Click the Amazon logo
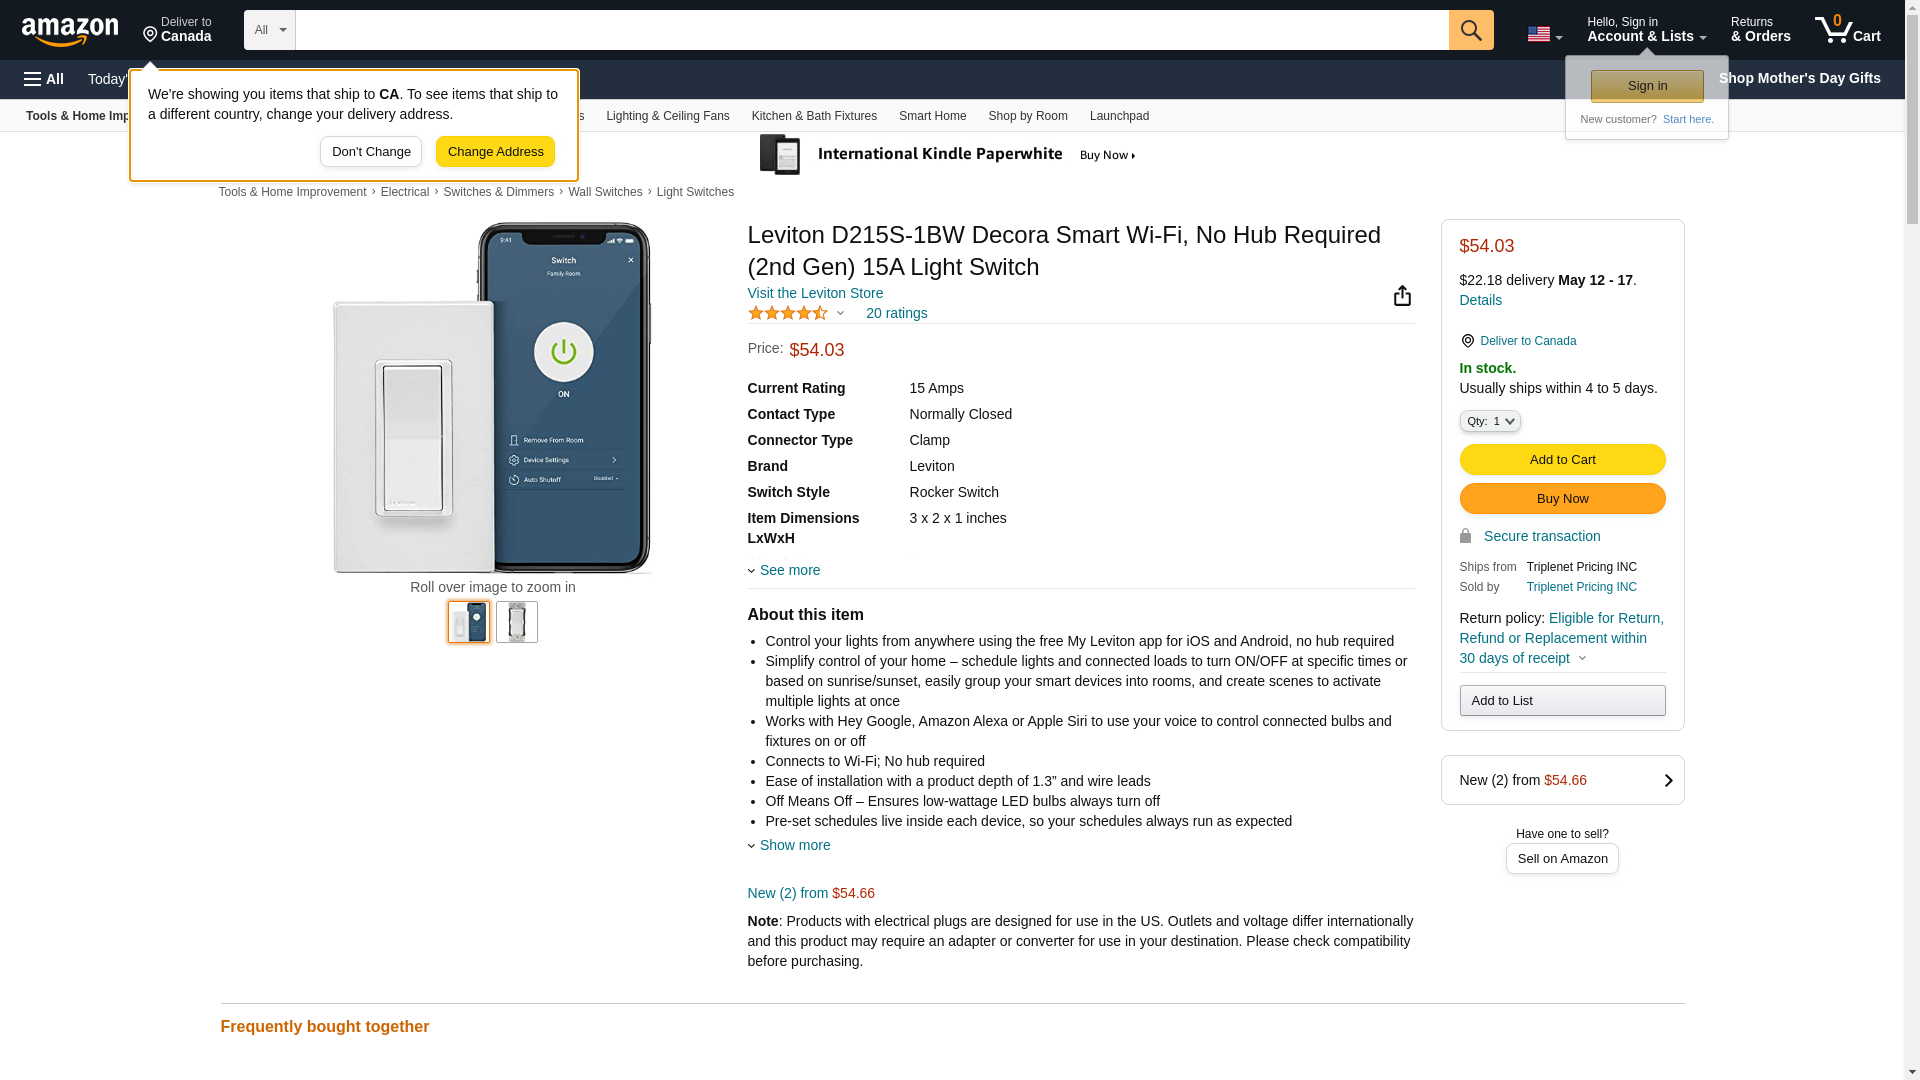The image size is (1920, 1080). pyautogui.click(x=70, y=31)
